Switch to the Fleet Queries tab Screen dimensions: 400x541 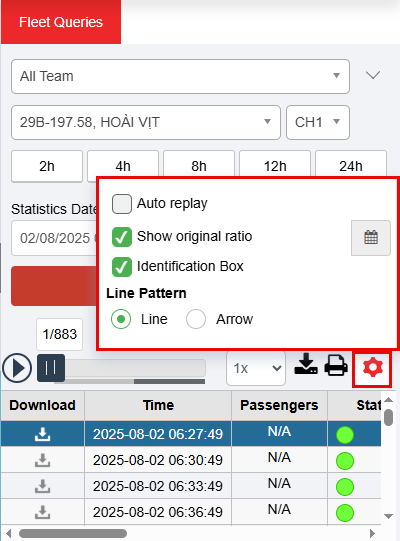pos(61,22)
